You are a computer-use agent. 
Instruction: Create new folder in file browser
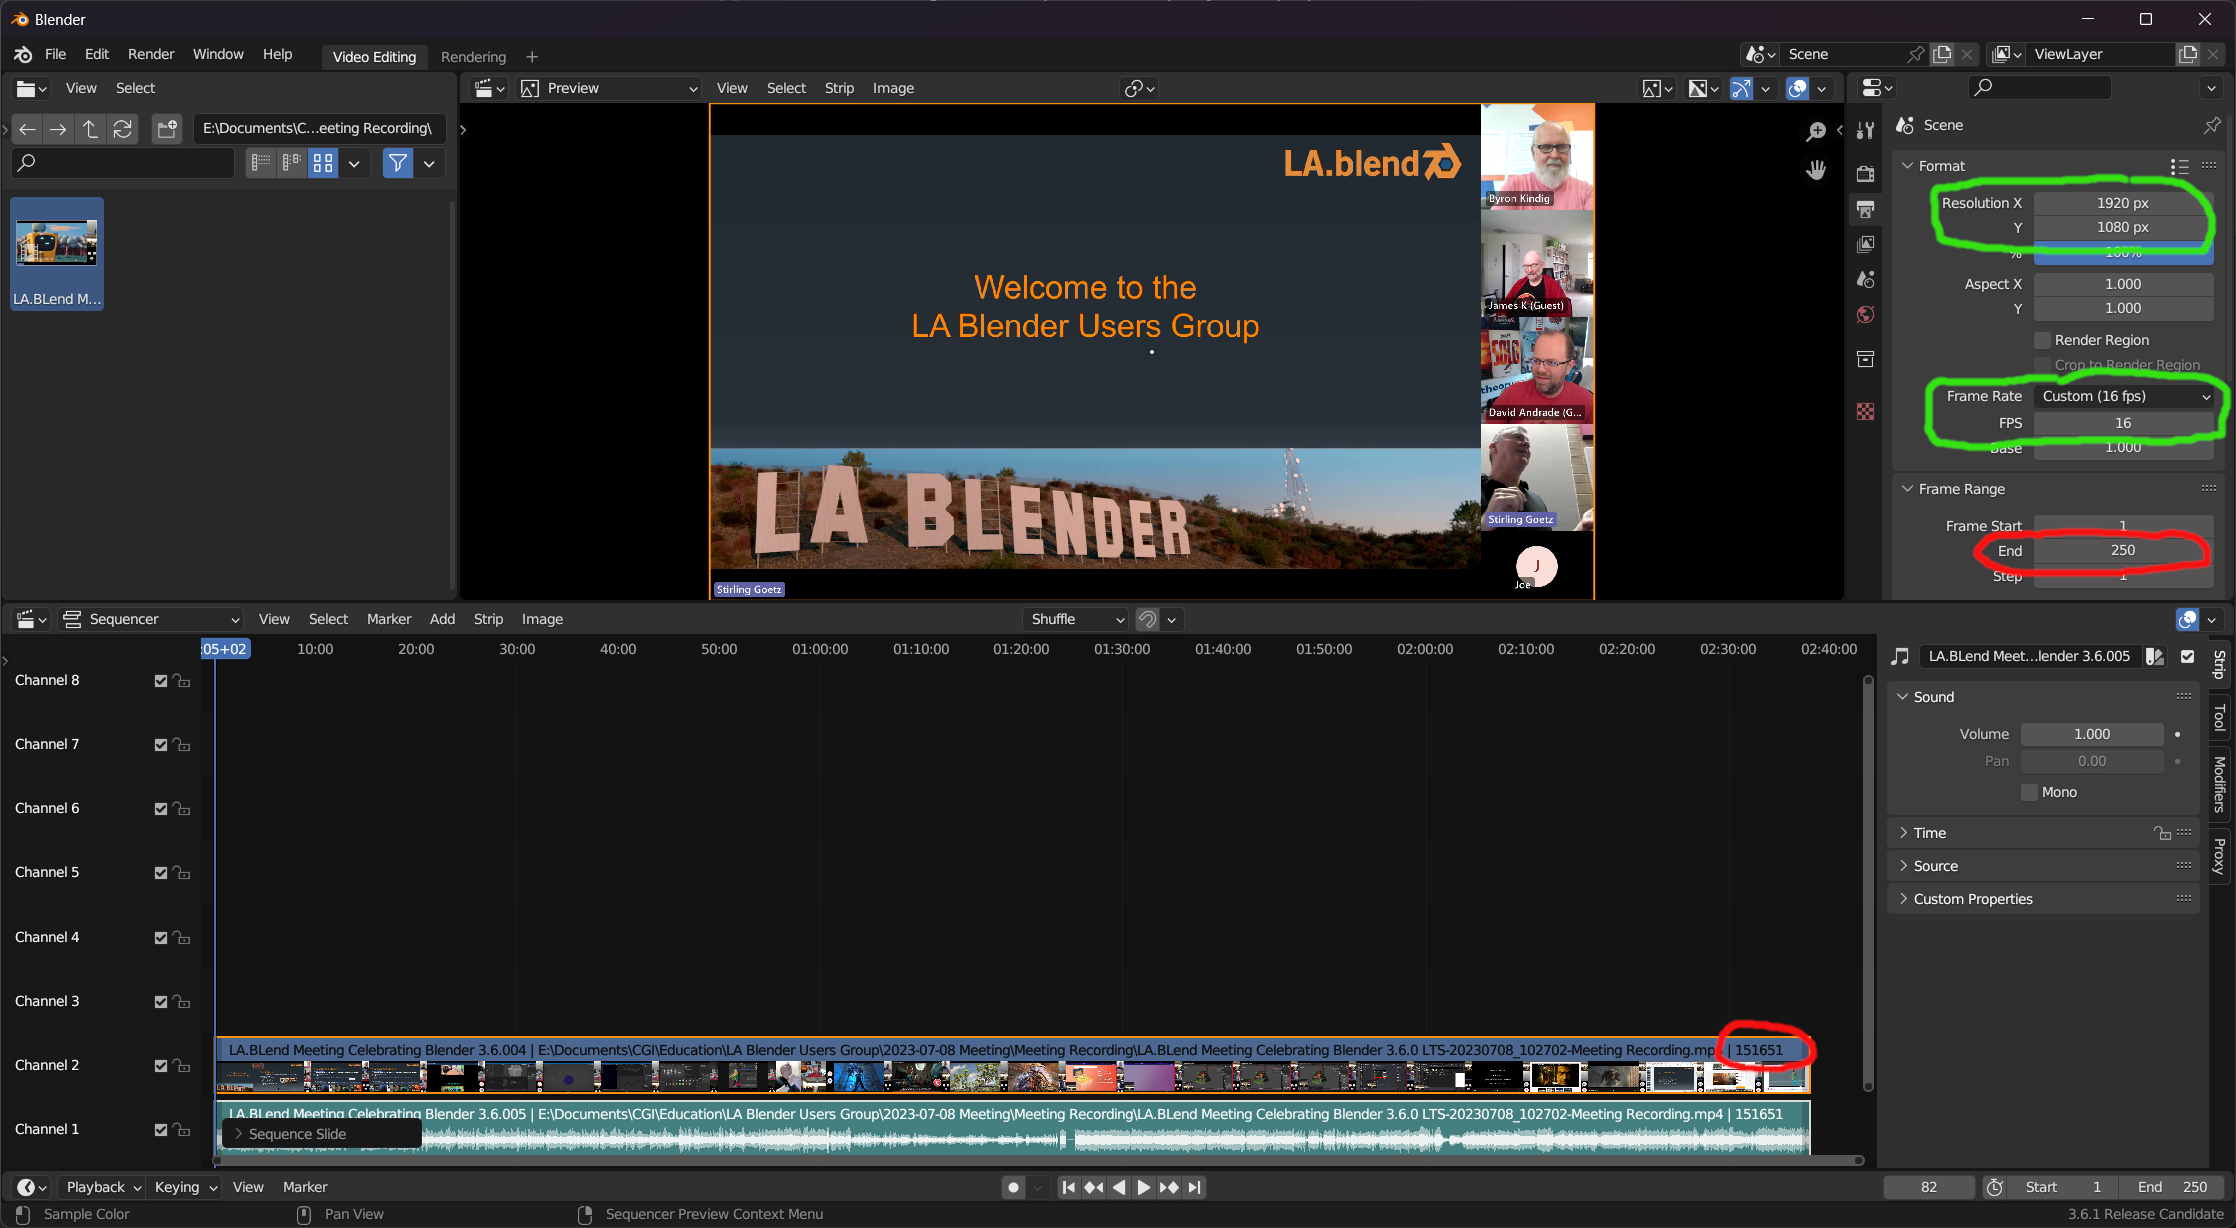tap(166, 129)
